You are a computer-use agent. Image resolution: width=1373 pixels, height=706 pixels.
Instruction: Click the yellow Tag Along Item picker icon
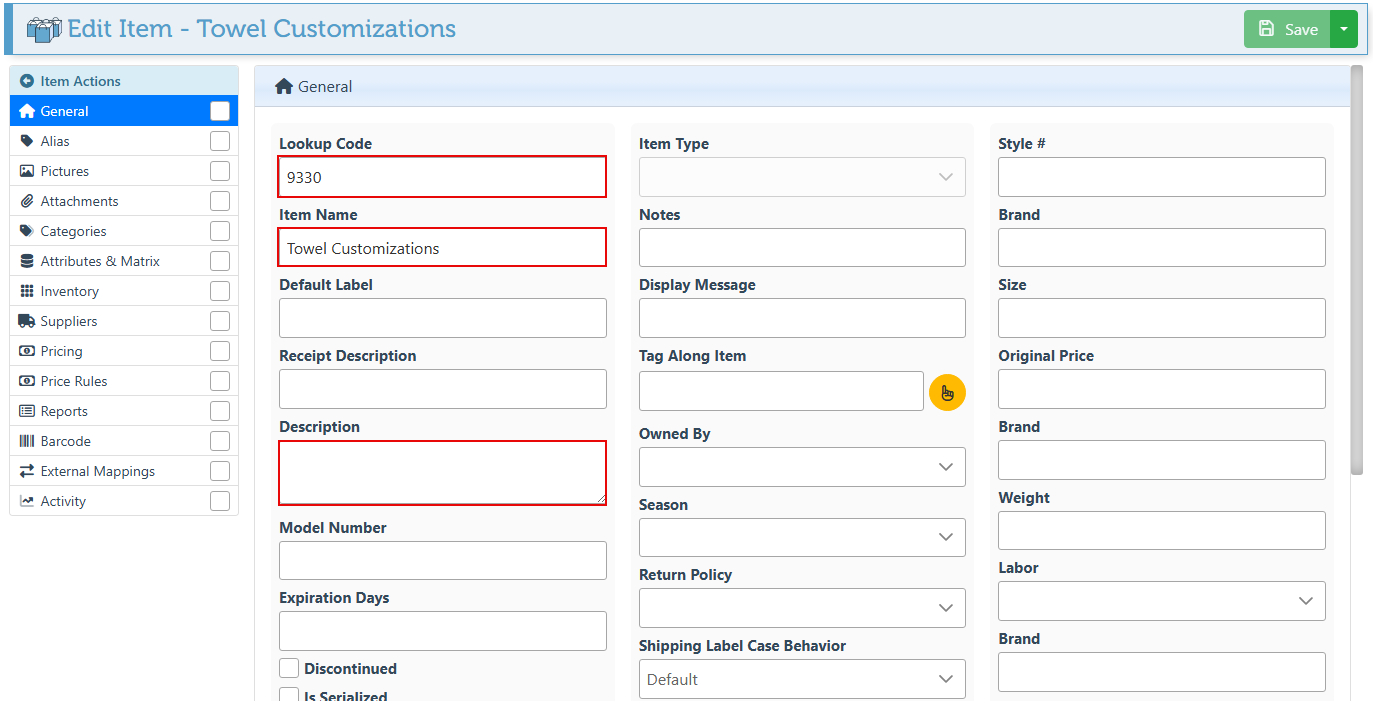pyautogui.click(x=947, y=392)
